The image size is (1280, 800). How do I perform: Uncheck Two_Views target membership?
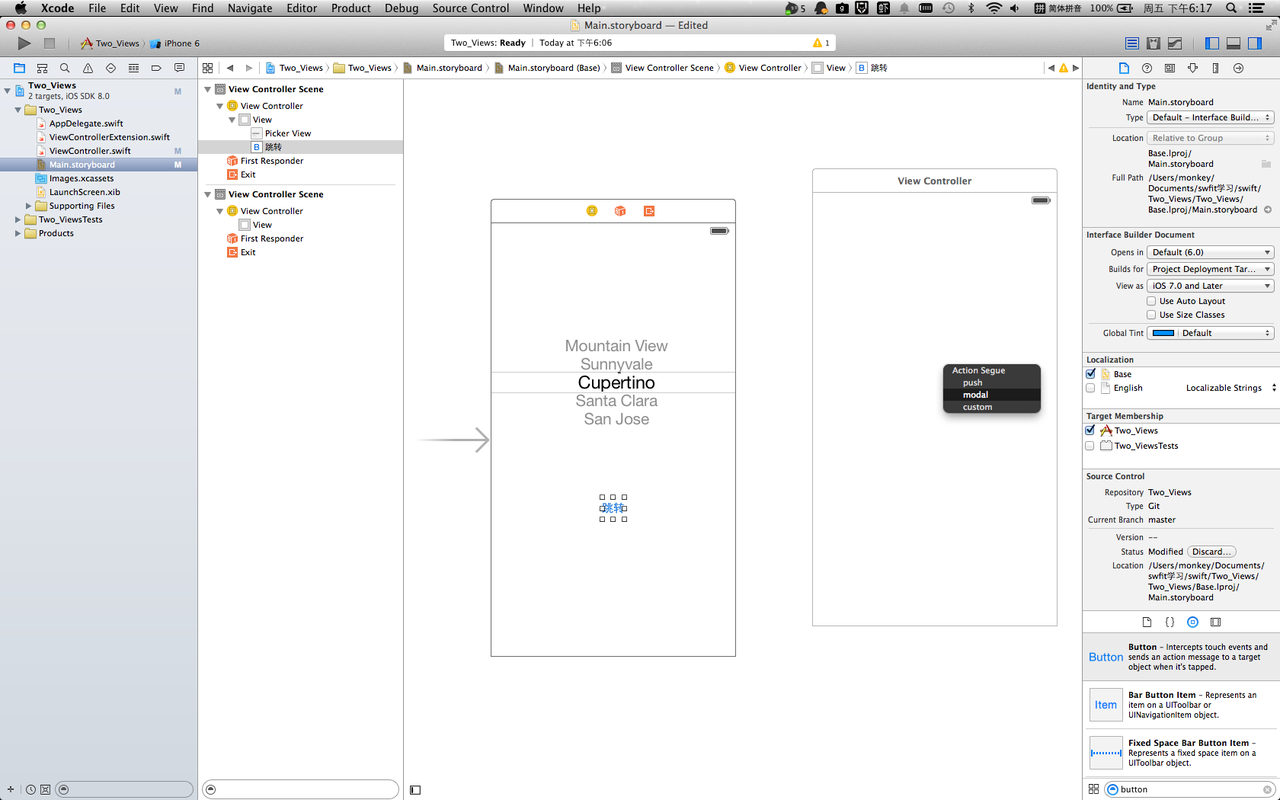click(x=1091, y=430)
